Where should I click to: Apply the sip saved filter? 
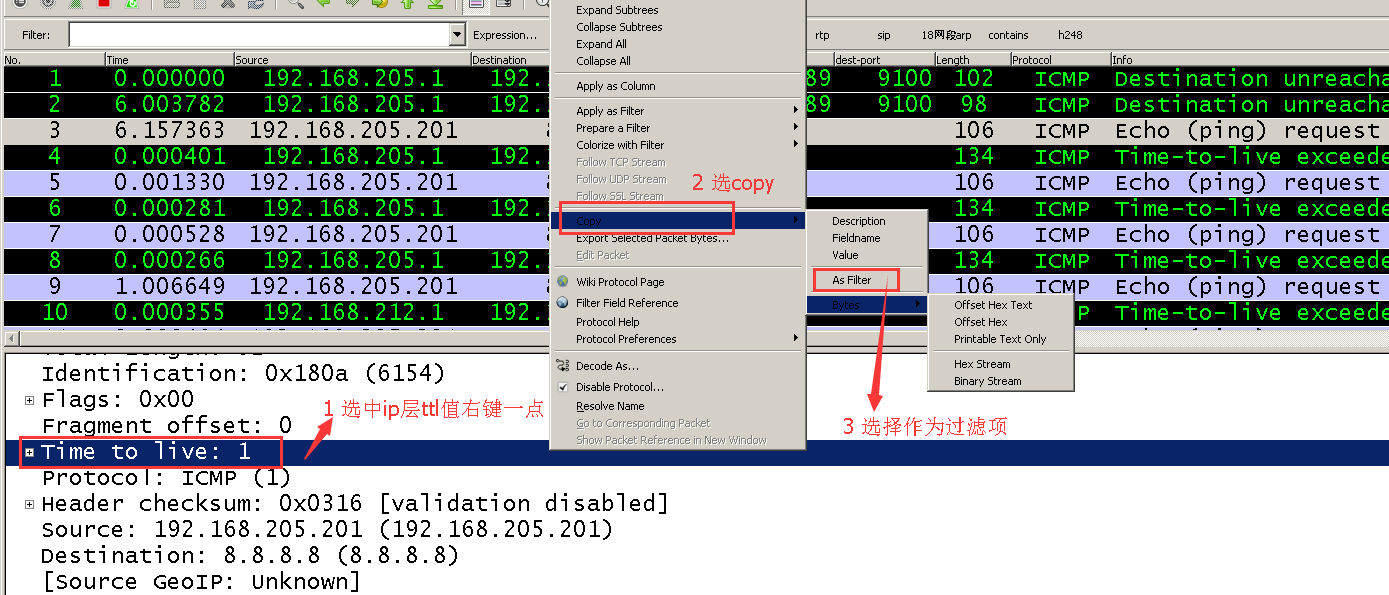pyautogui.click(x=884, y=34)
